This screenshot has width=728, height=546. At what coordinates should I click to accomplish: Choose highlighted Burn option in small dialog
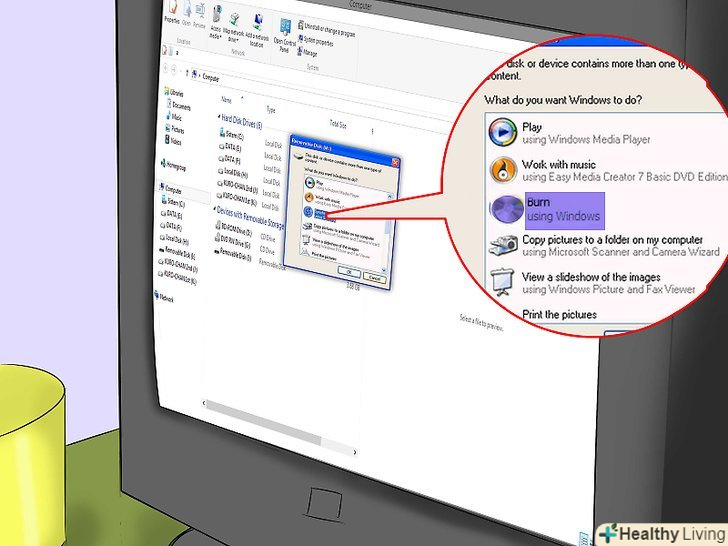click(318, 214)
